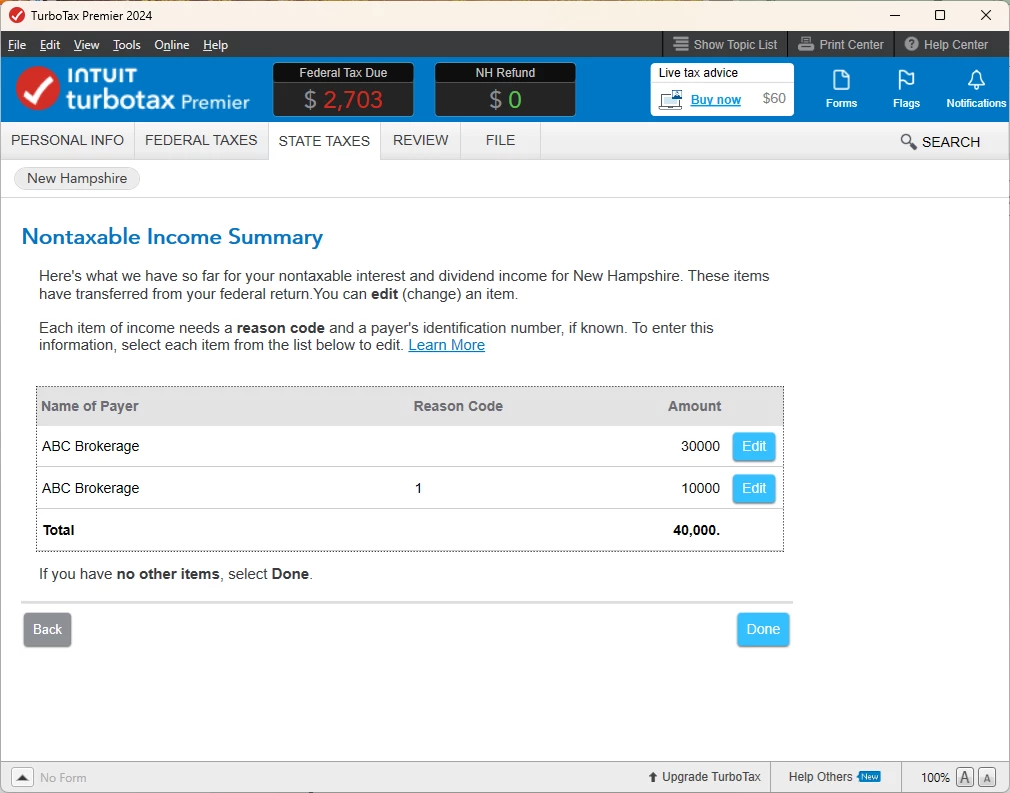Viewport: 1010px width, 793px height.
Task: Open the Help menu
Action: pyautogui.click(x=215, y=44)
